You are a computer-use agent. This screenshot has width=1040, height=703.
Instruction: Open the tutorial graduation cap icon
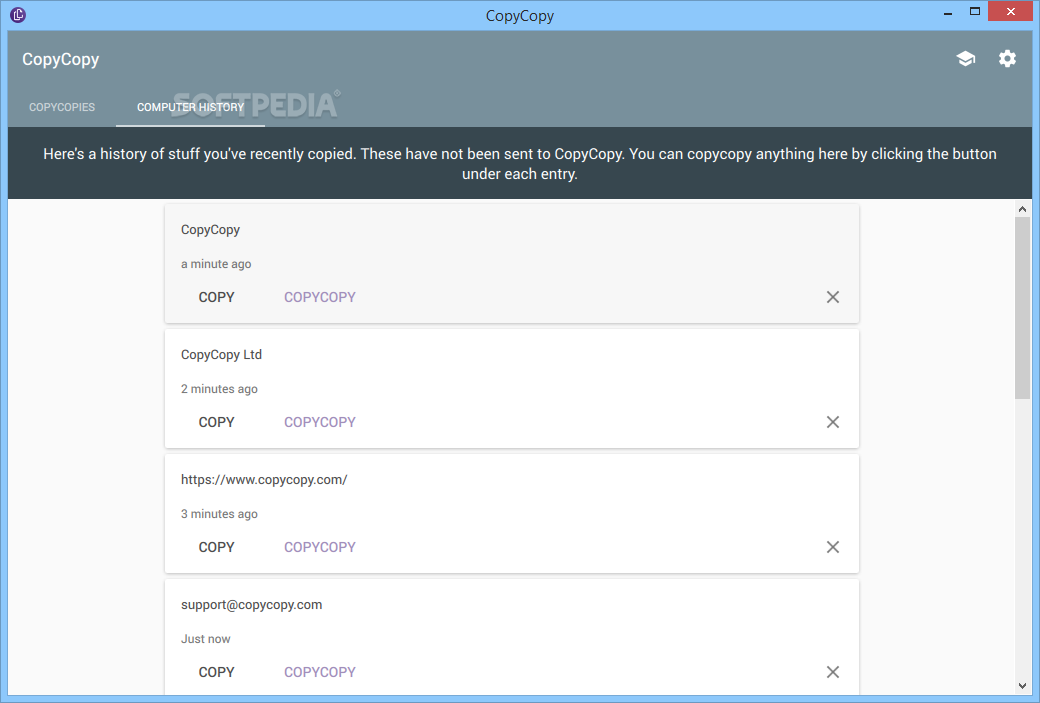click(966, 59)
